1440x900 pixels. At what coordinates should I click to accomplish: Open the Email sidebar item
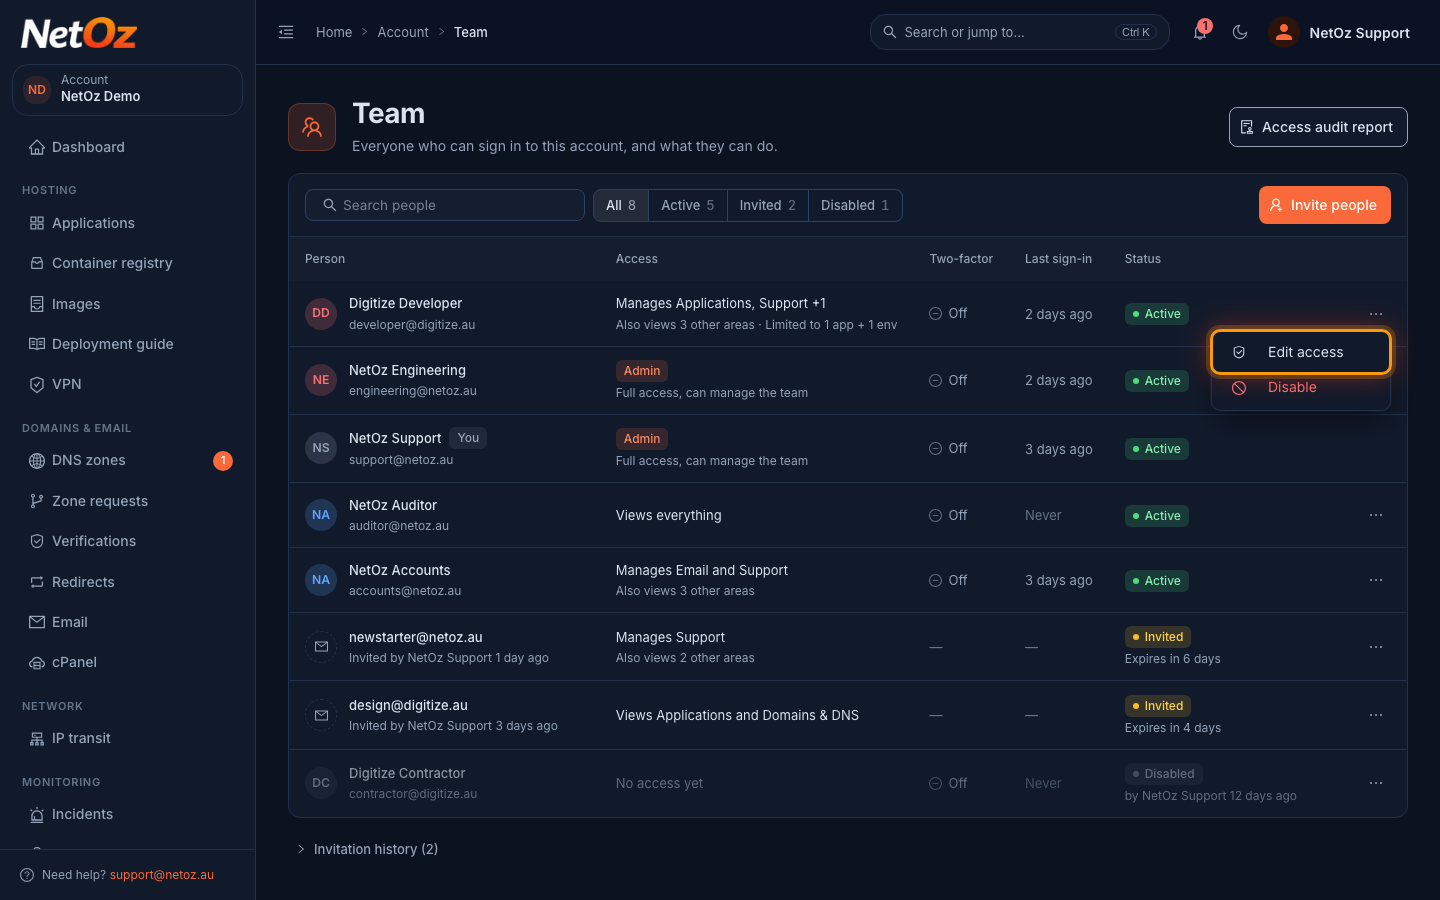(127, 622)
